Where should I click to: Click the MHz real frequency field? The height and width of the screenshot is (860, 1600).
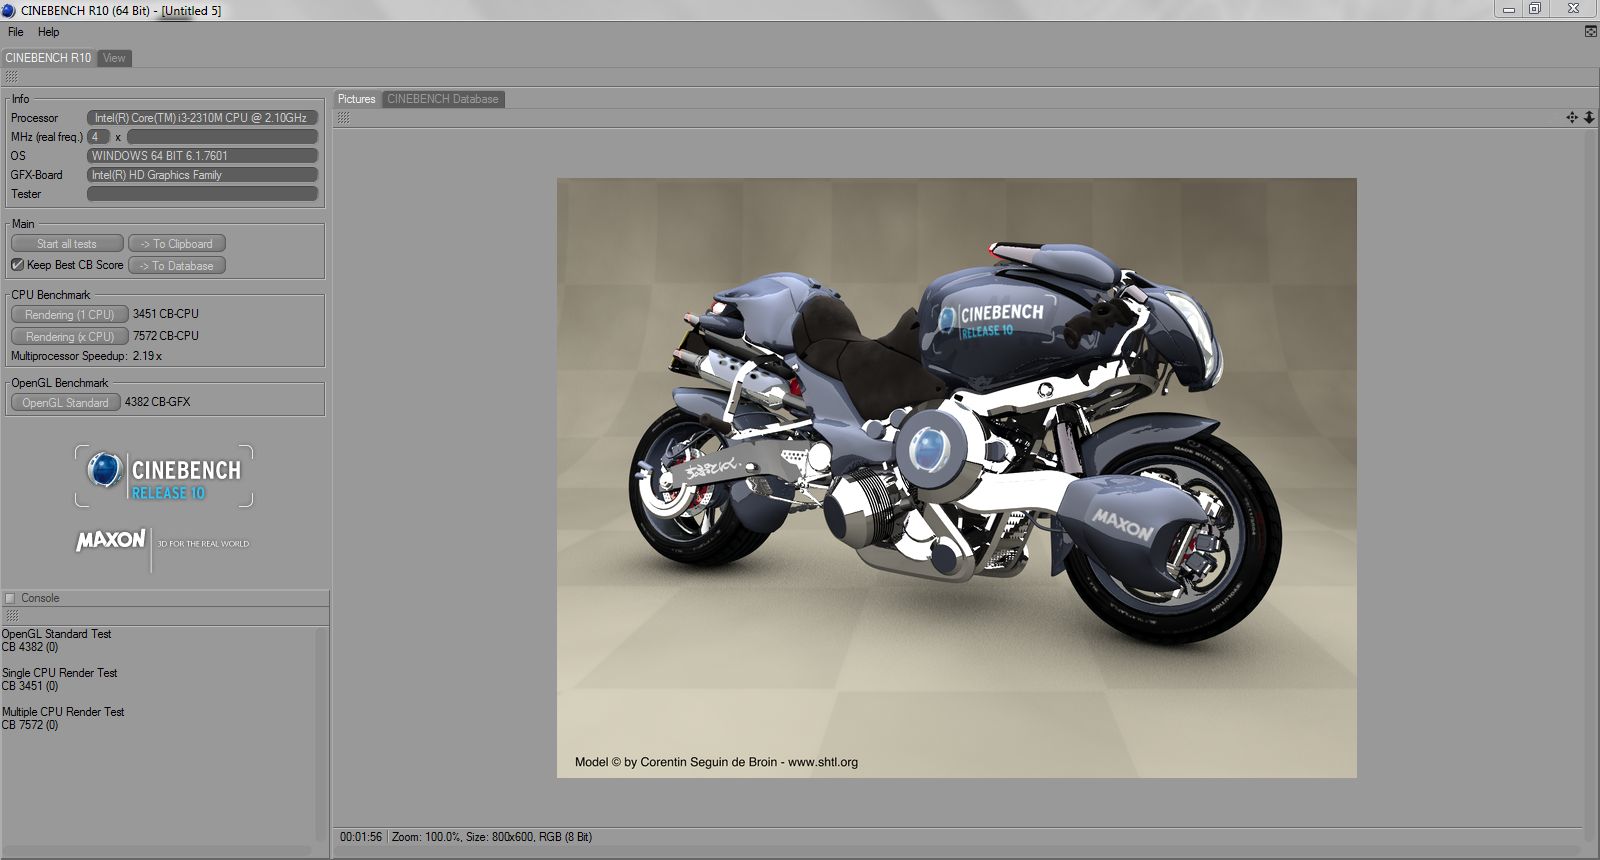(222, 137)
